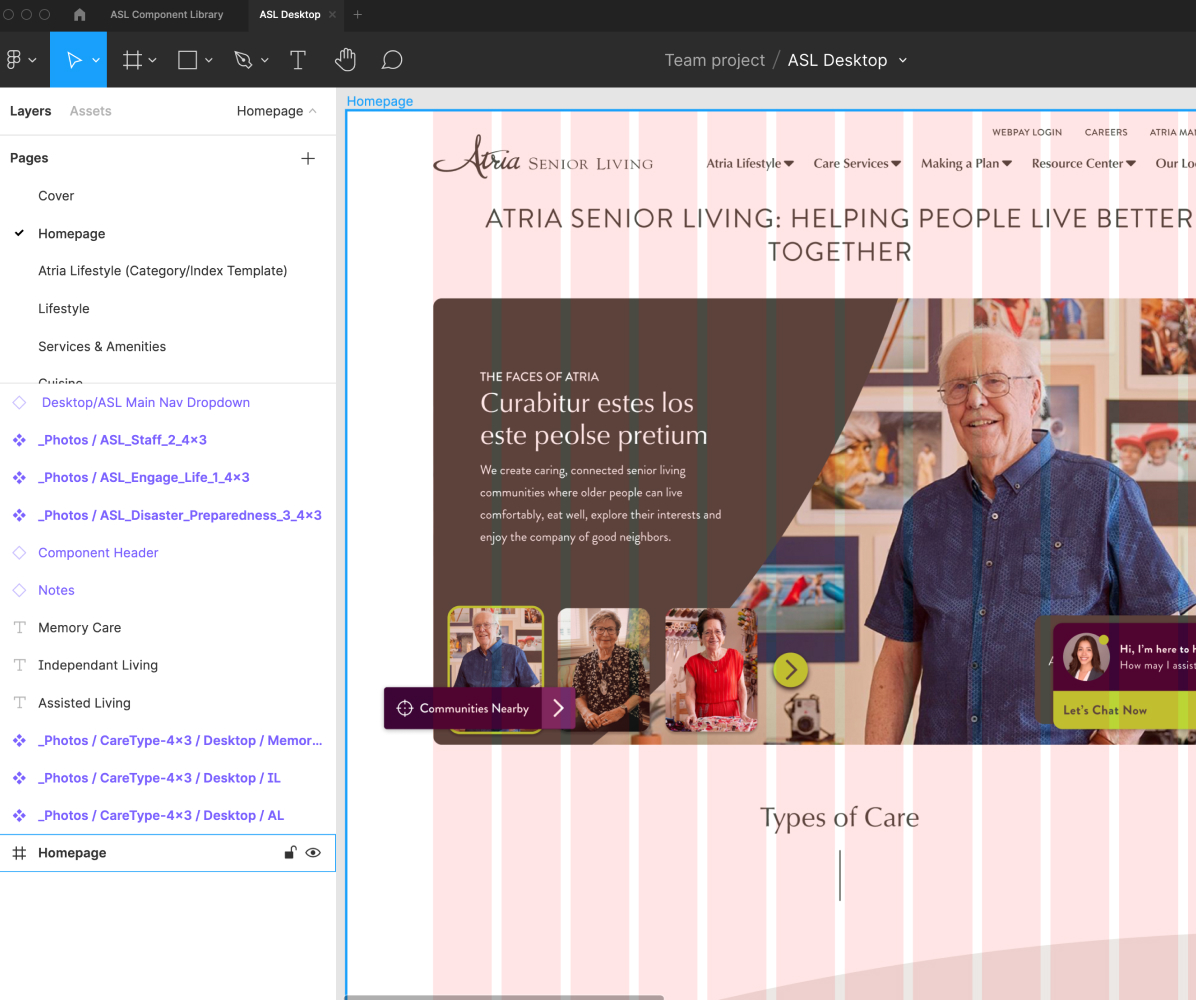
Task: Select the Move tool
Action: tap(74, 59)
